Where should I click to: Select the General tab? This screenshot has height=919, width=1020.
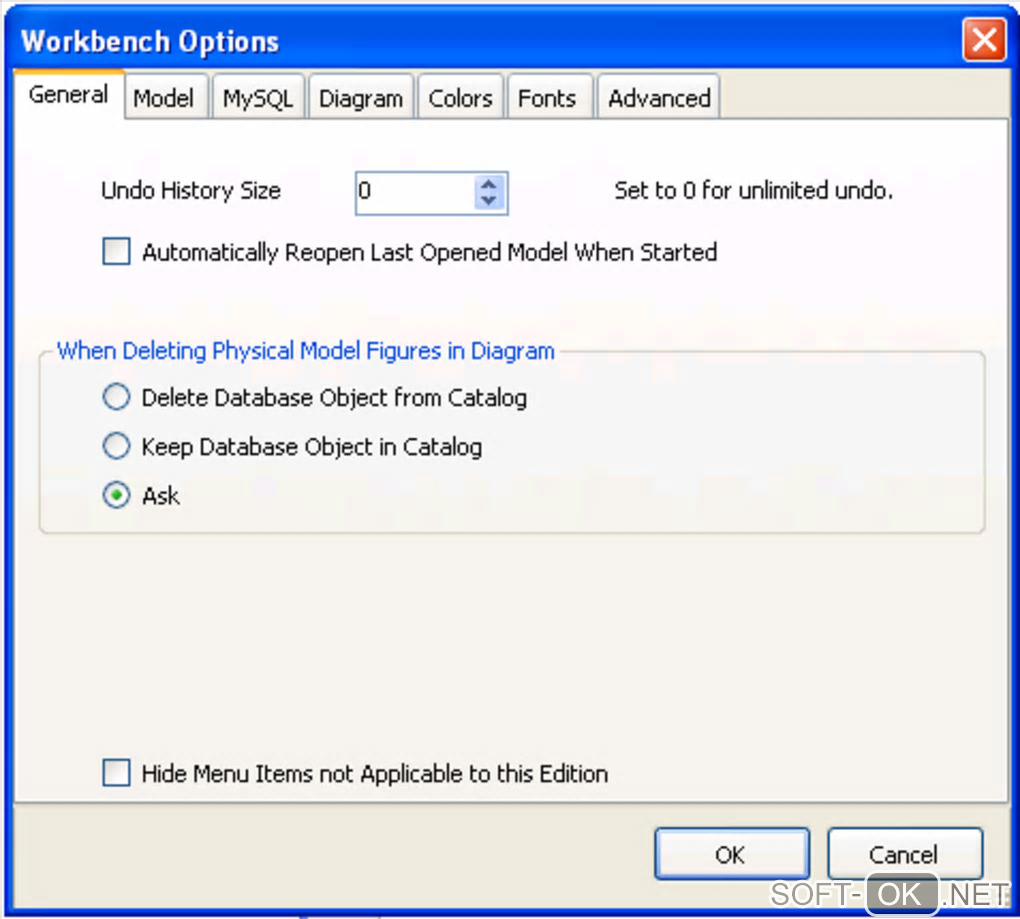point(68,95)
